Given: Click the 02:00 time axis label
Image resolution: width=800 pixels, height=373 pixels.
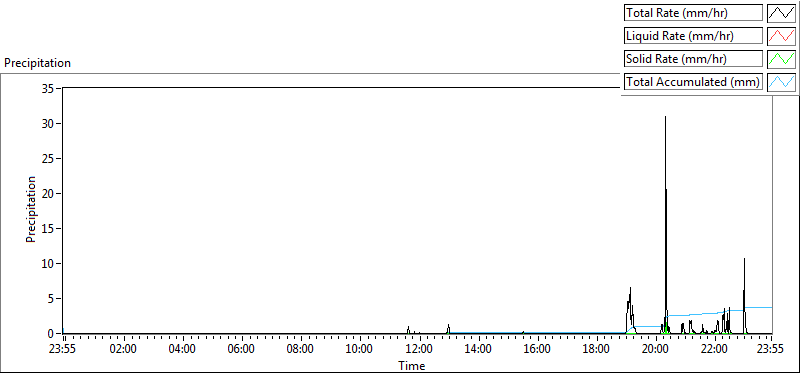Looking at the screenshot, I should 123,350.
